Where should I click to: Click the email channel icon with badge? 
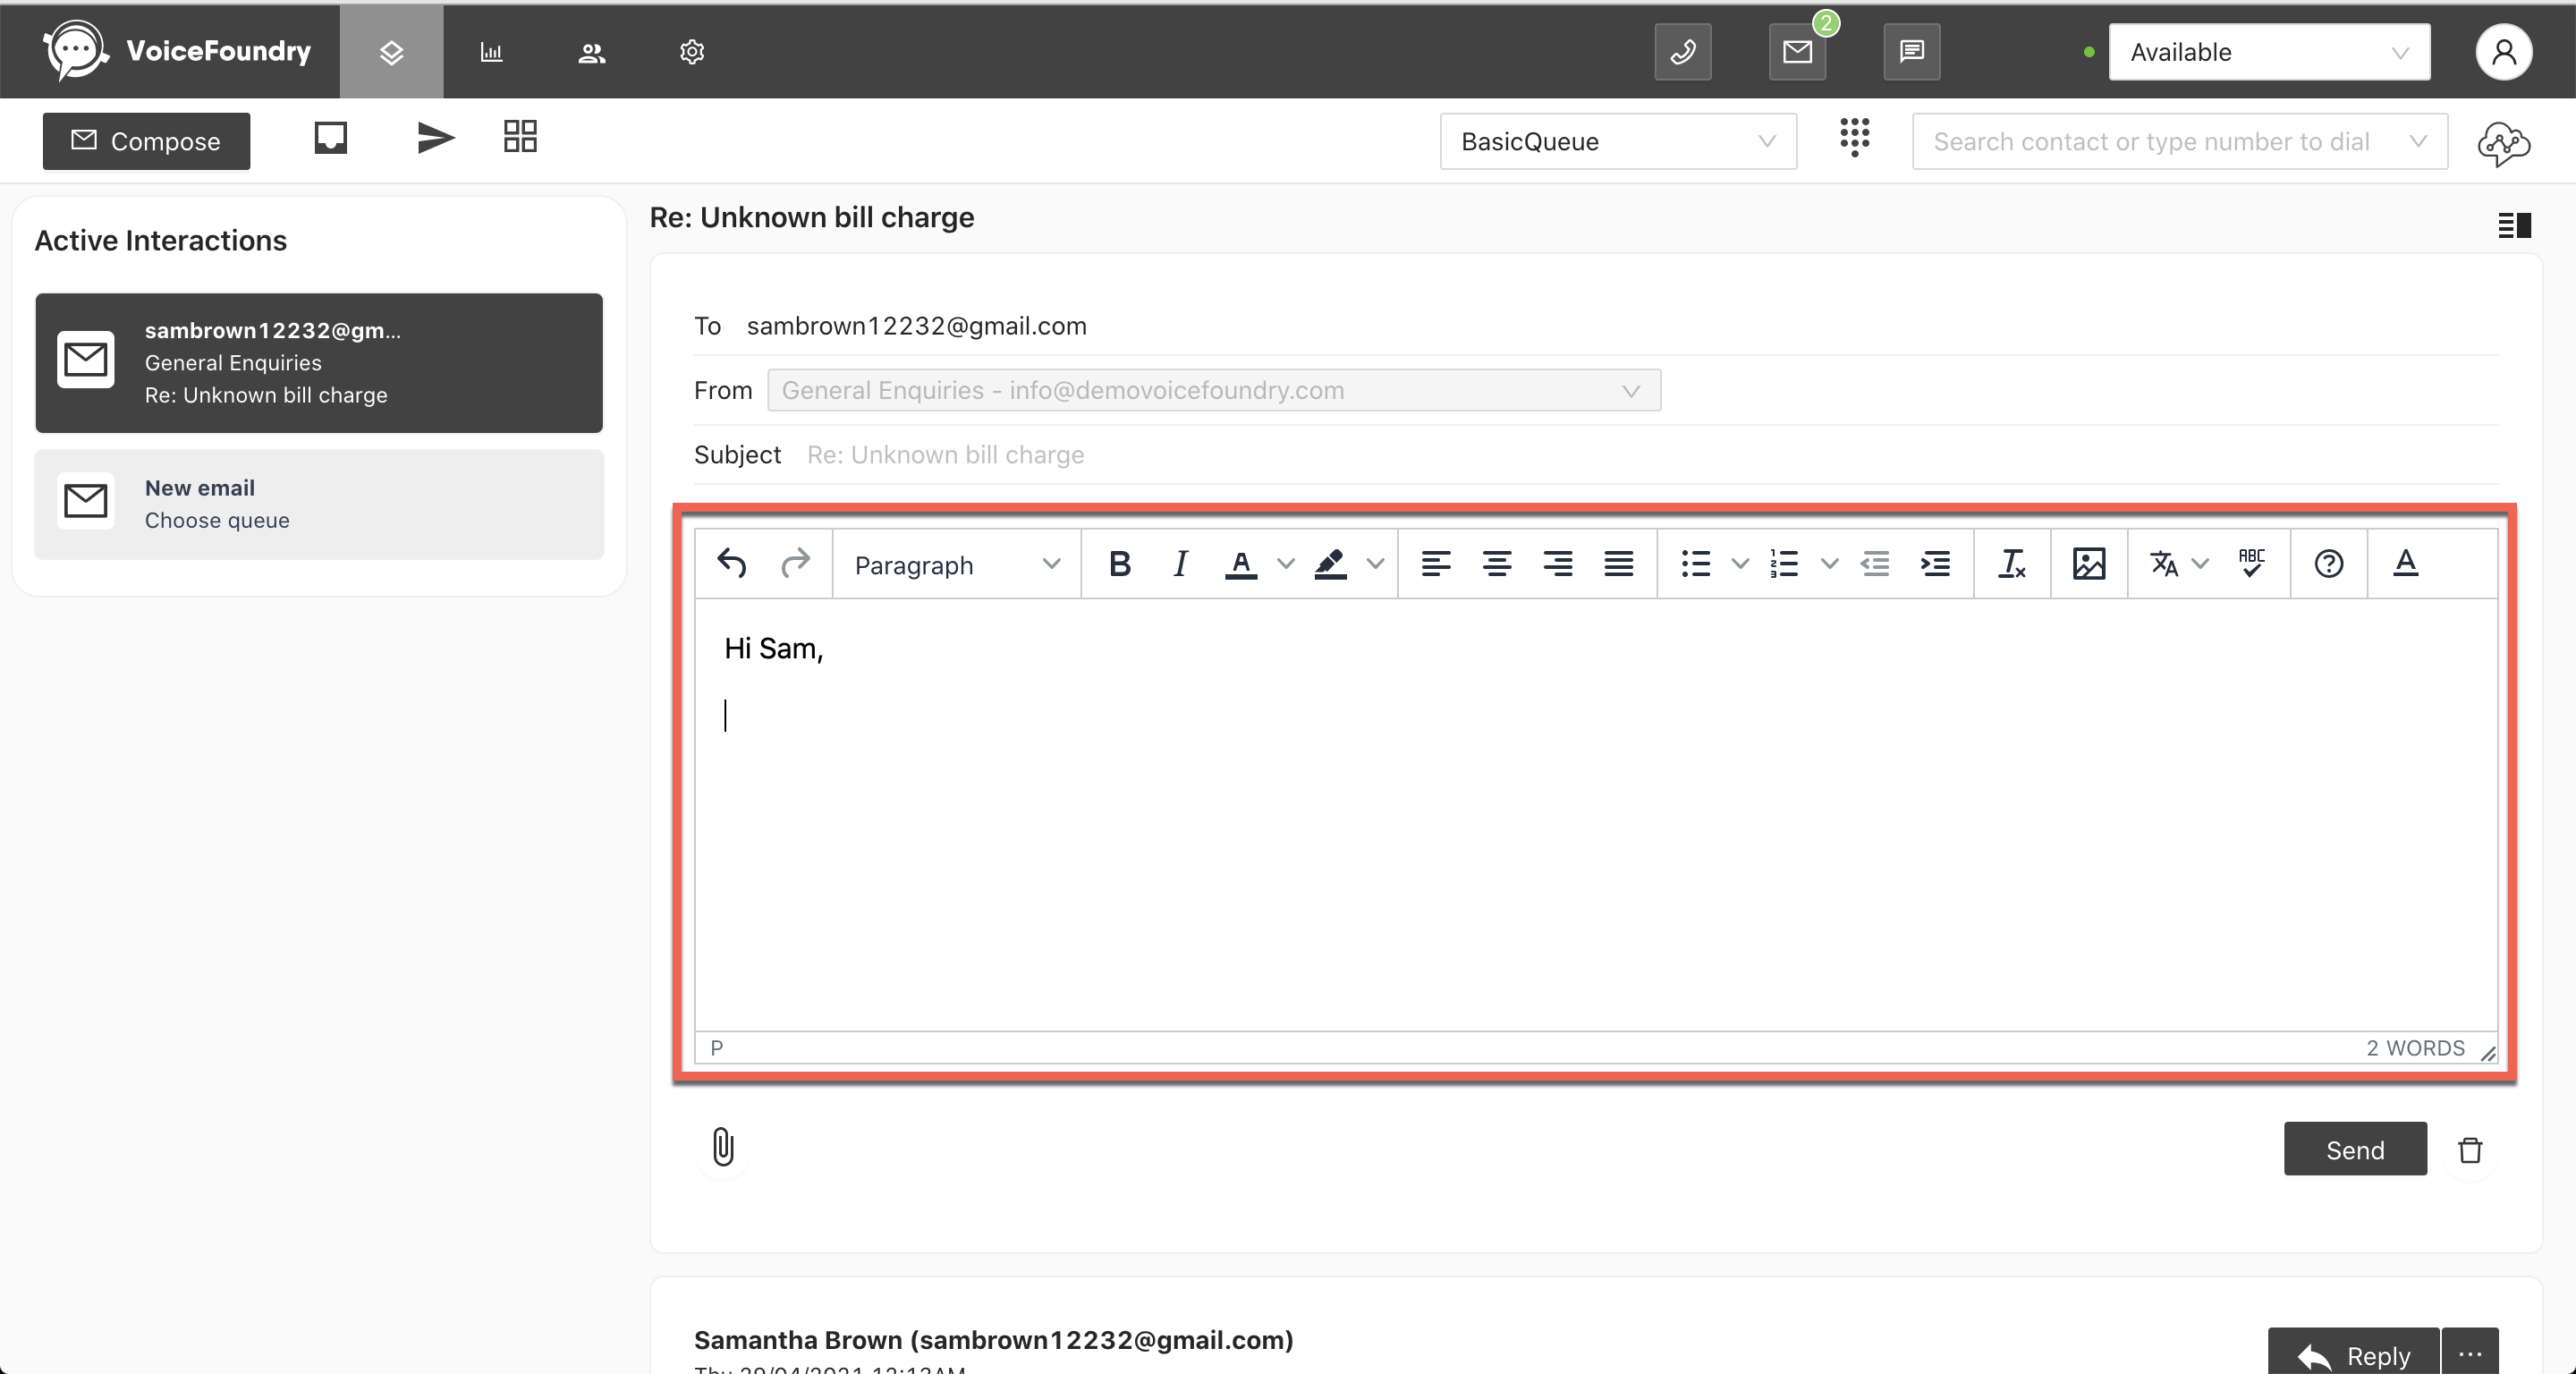click(x=1798, y=51)
